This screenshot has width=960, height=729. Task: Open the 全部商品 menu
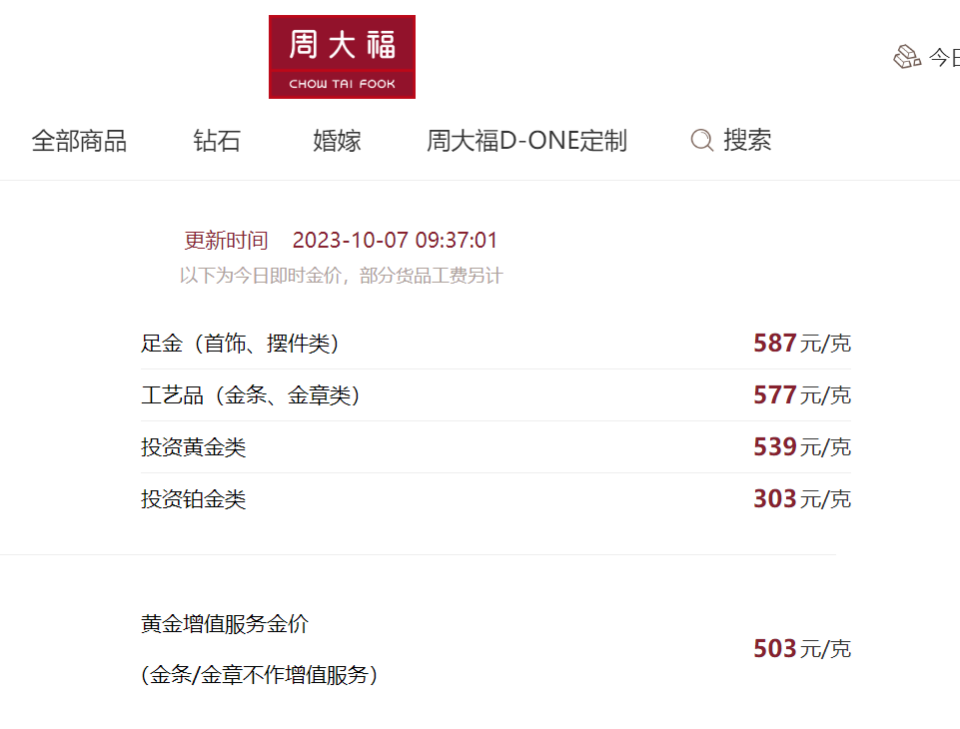(x=79, y=141)
